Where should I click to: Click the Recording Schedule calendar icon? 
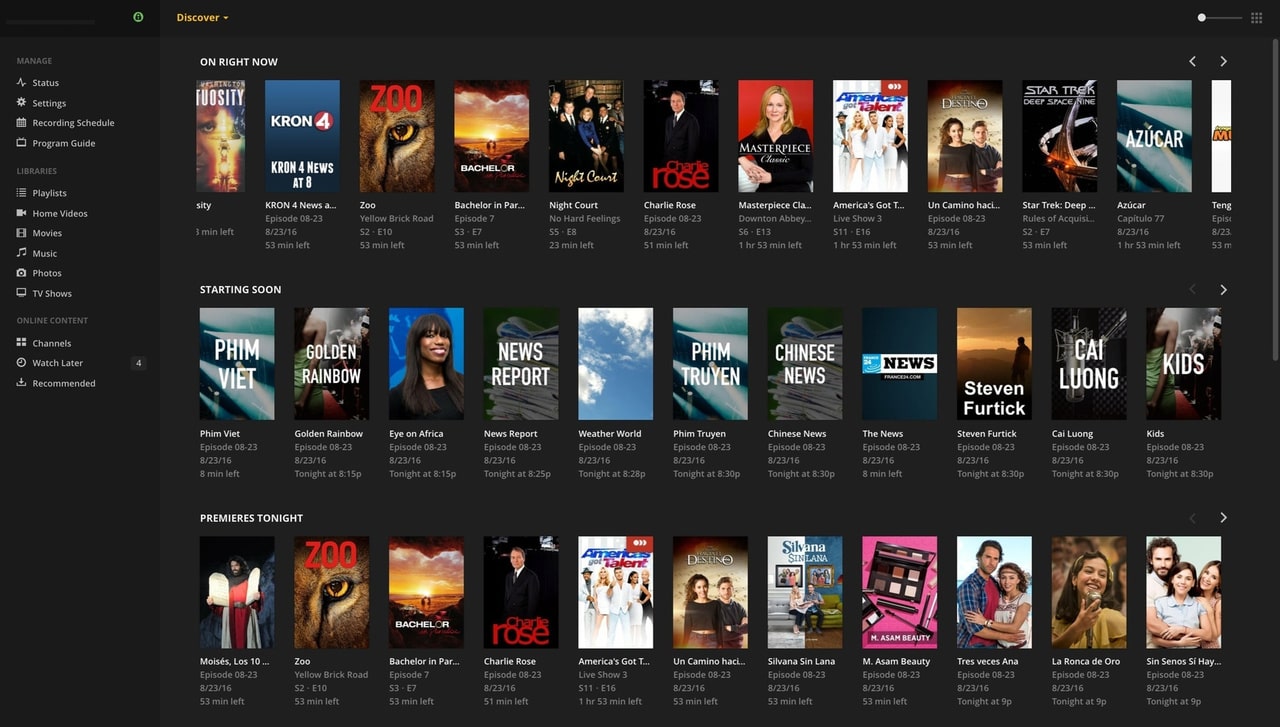pyautogui.click(x=21, y=123)
